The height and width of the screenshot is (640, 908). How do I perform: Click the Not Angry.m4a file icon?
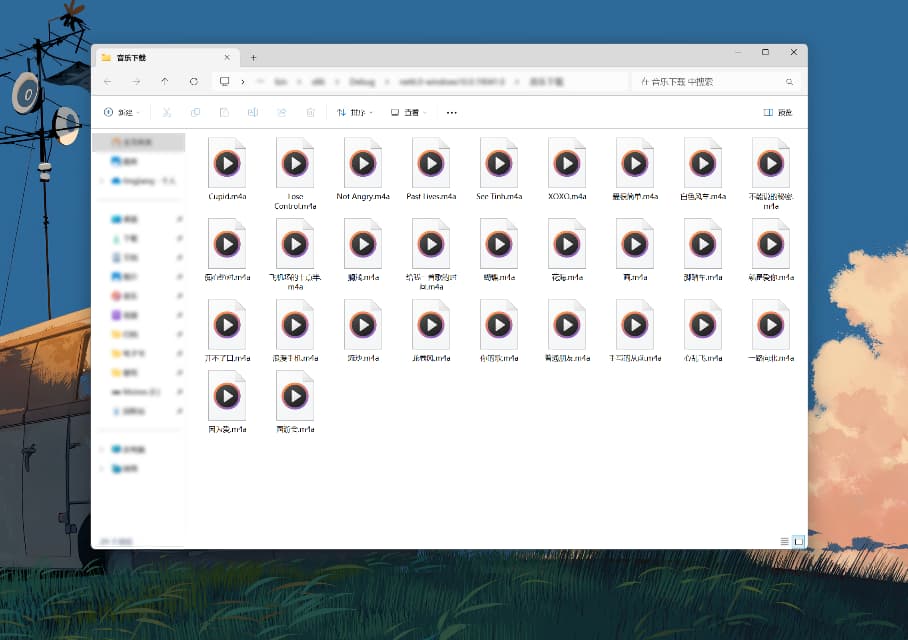click(x=362, y=163)
